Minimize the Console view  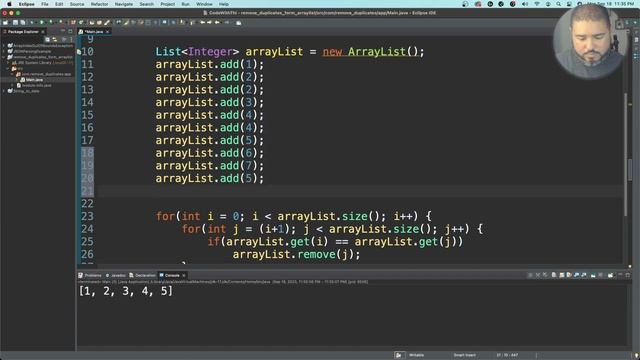click(620, 275)
